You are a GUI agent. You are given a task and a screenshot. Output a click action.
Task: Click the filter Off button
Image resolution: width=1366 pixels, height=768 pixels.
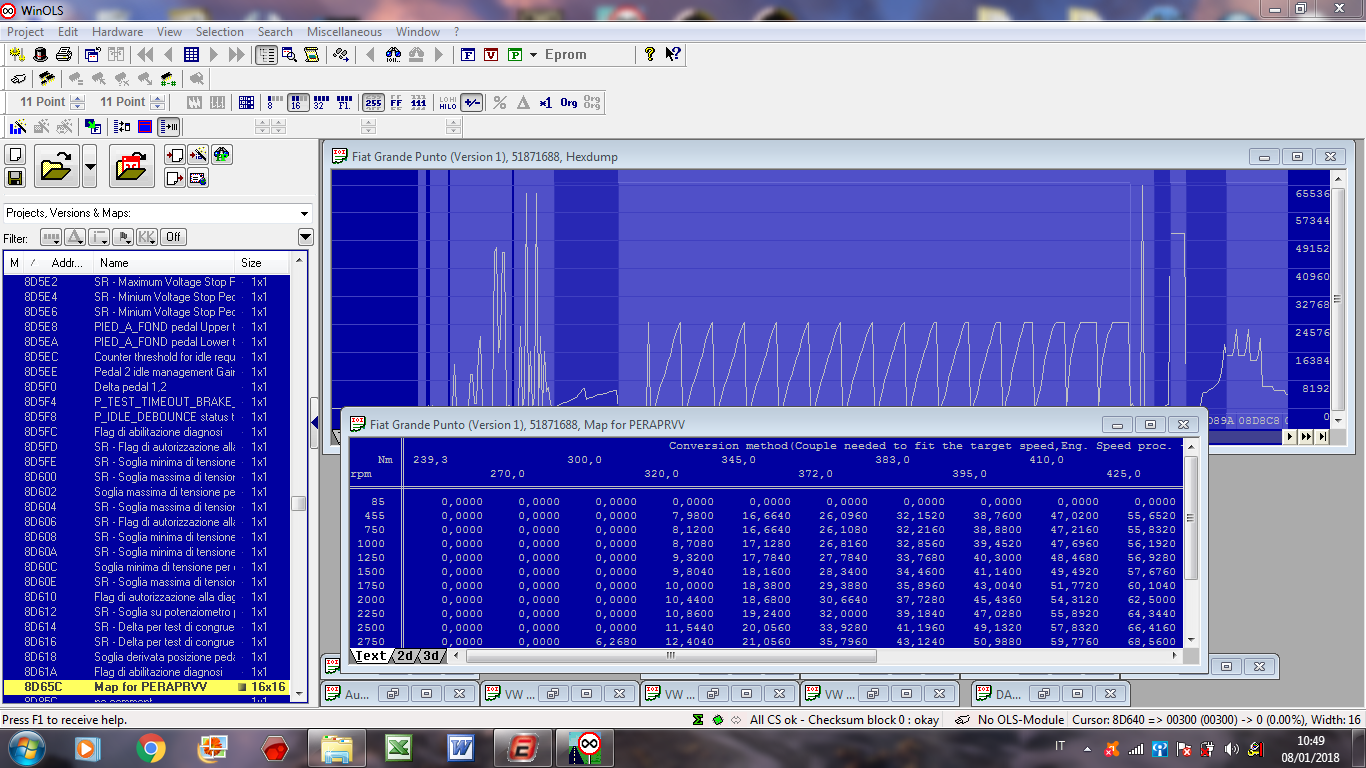173,237
